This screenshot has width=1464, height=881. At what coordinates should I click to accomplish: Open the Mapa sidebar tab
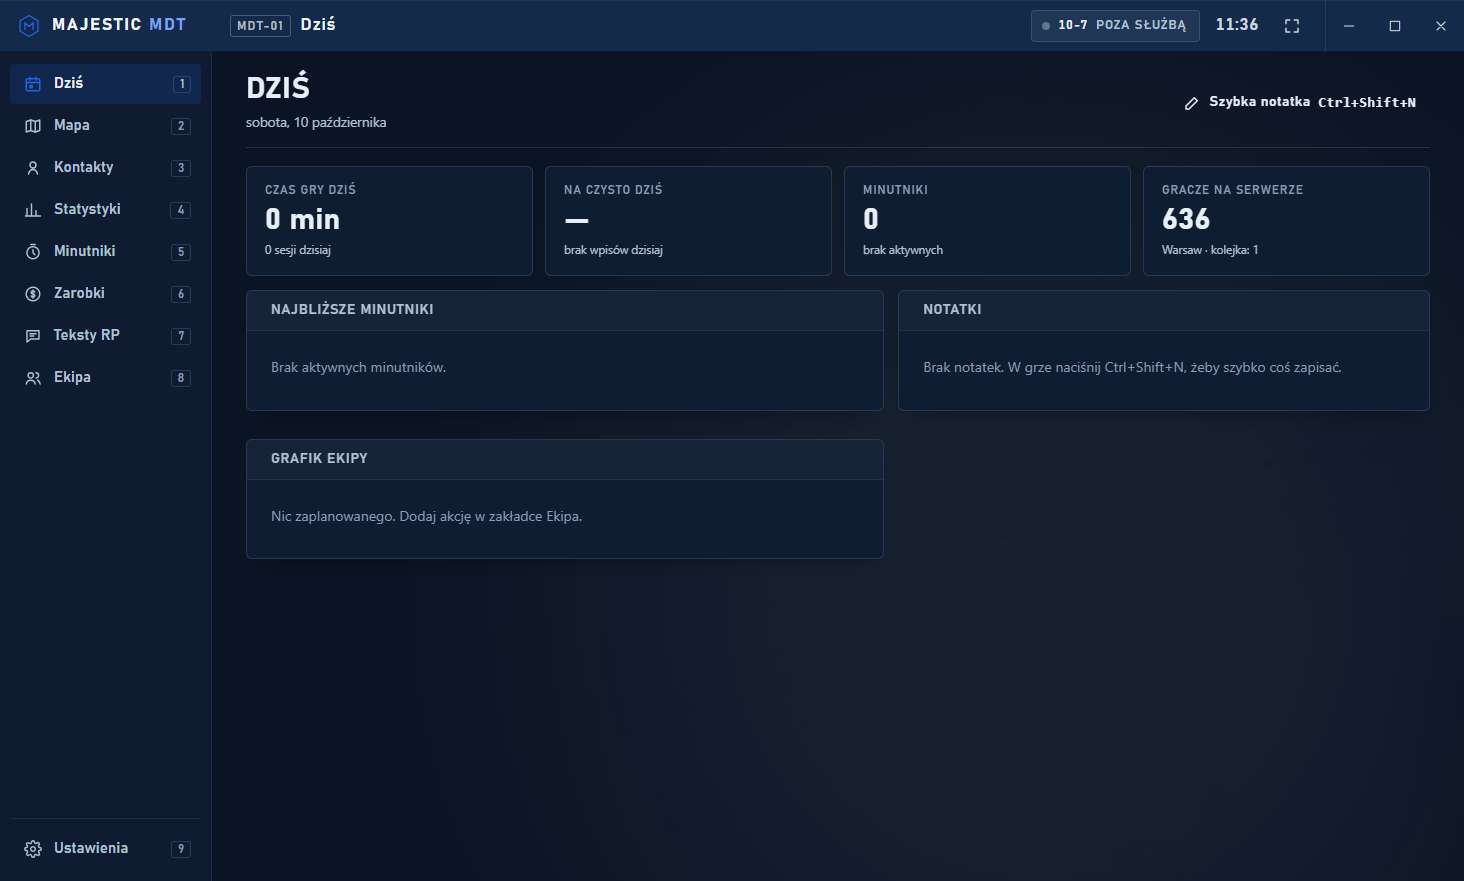pos(105,126)
